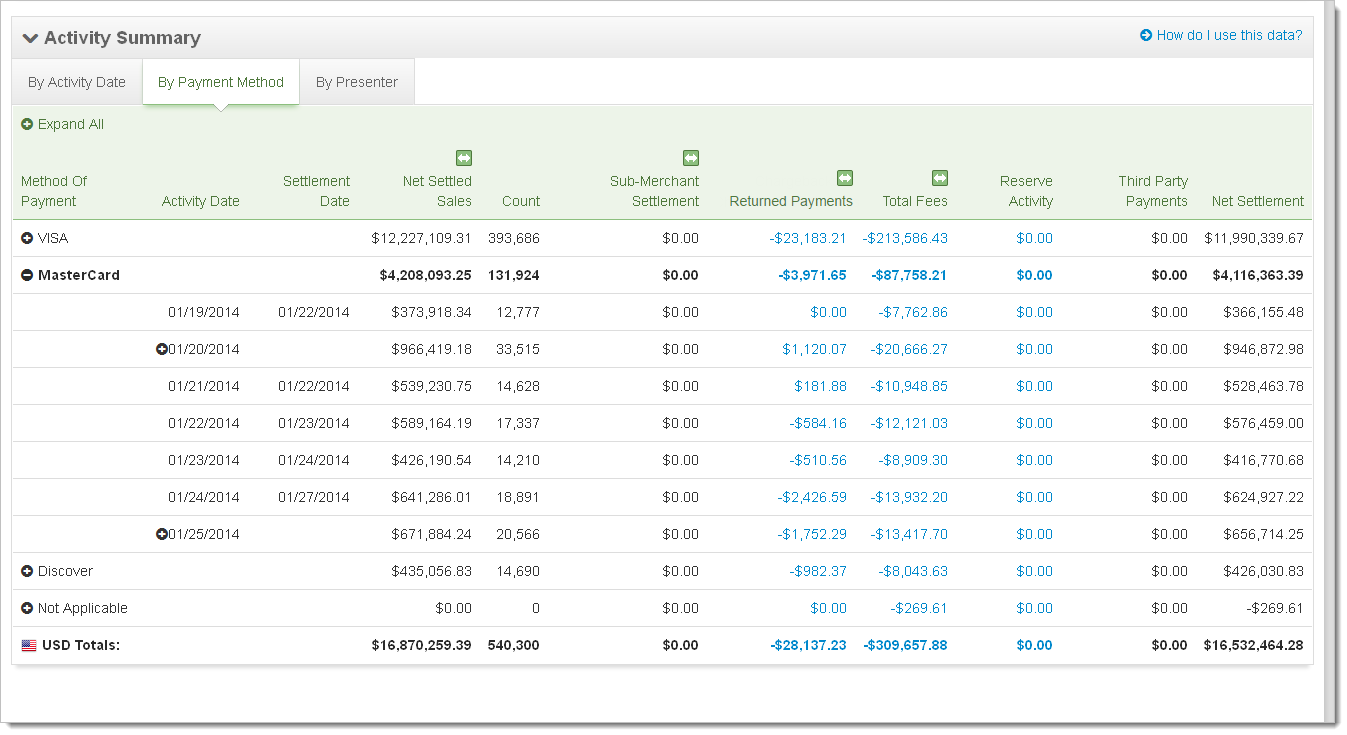The width and height of the screenshot is (1347, 735).
Task: Open VISA returned payments -$23,183.21
Action: pyautogui.click(x=808, y=239)
